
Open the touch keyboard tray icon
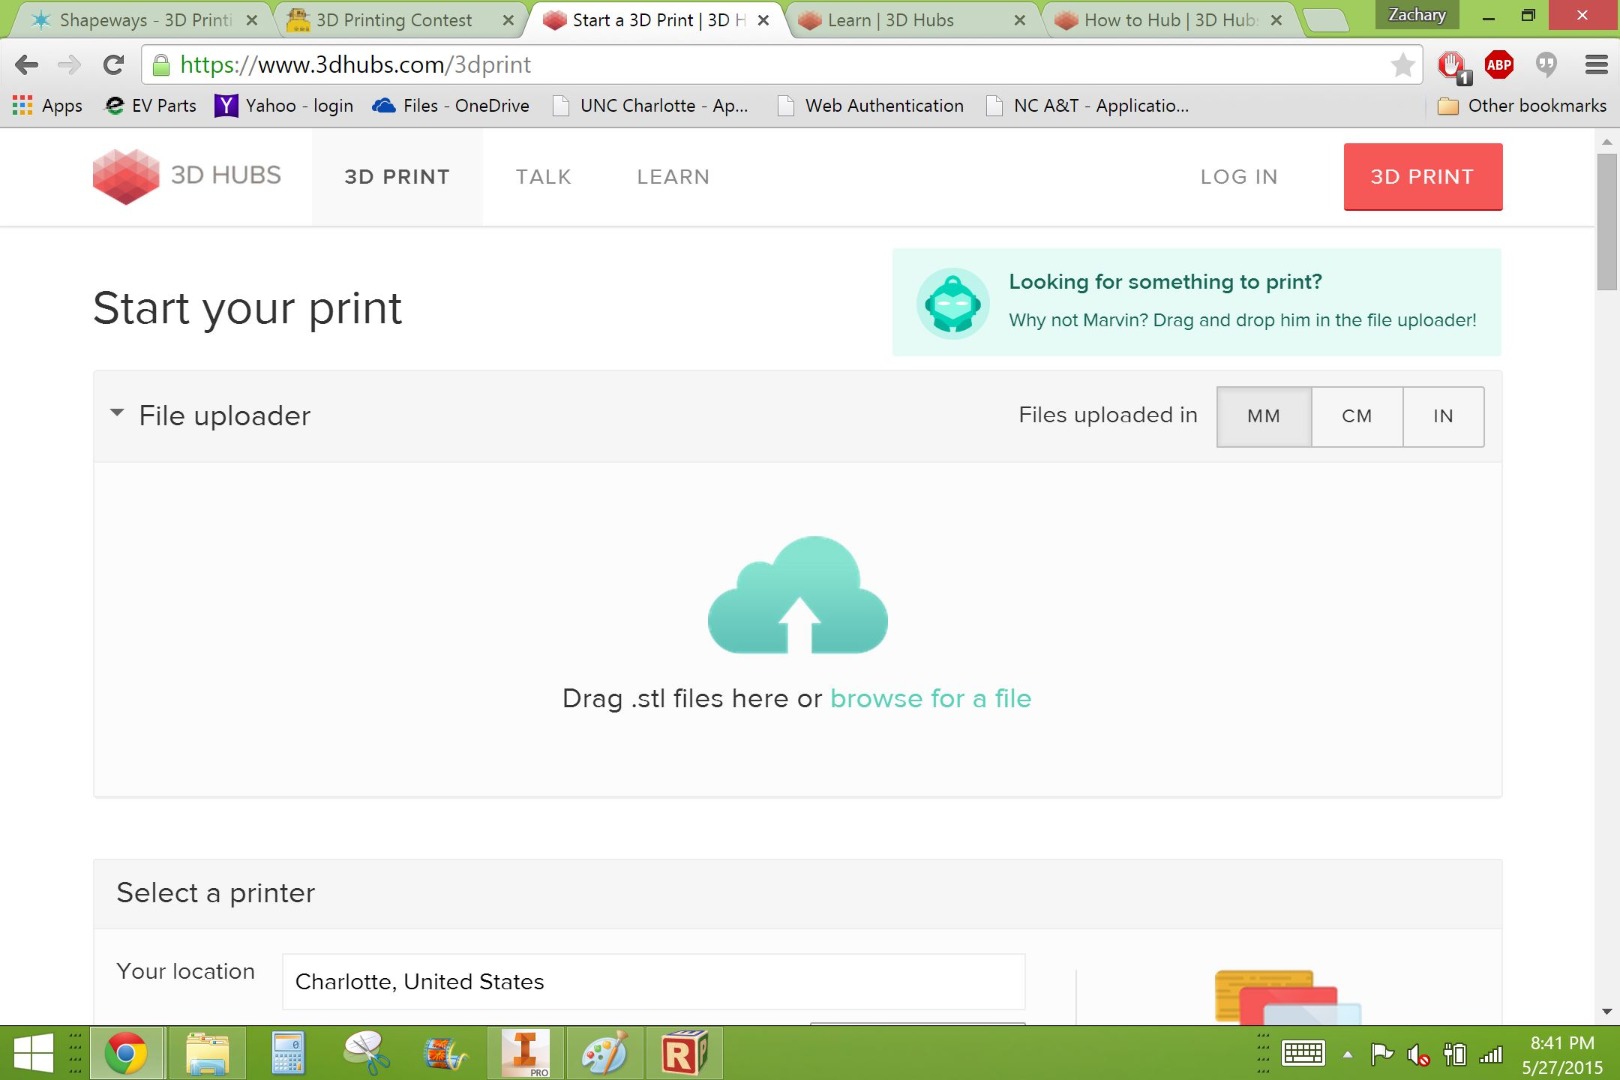pos(1303,1053)
